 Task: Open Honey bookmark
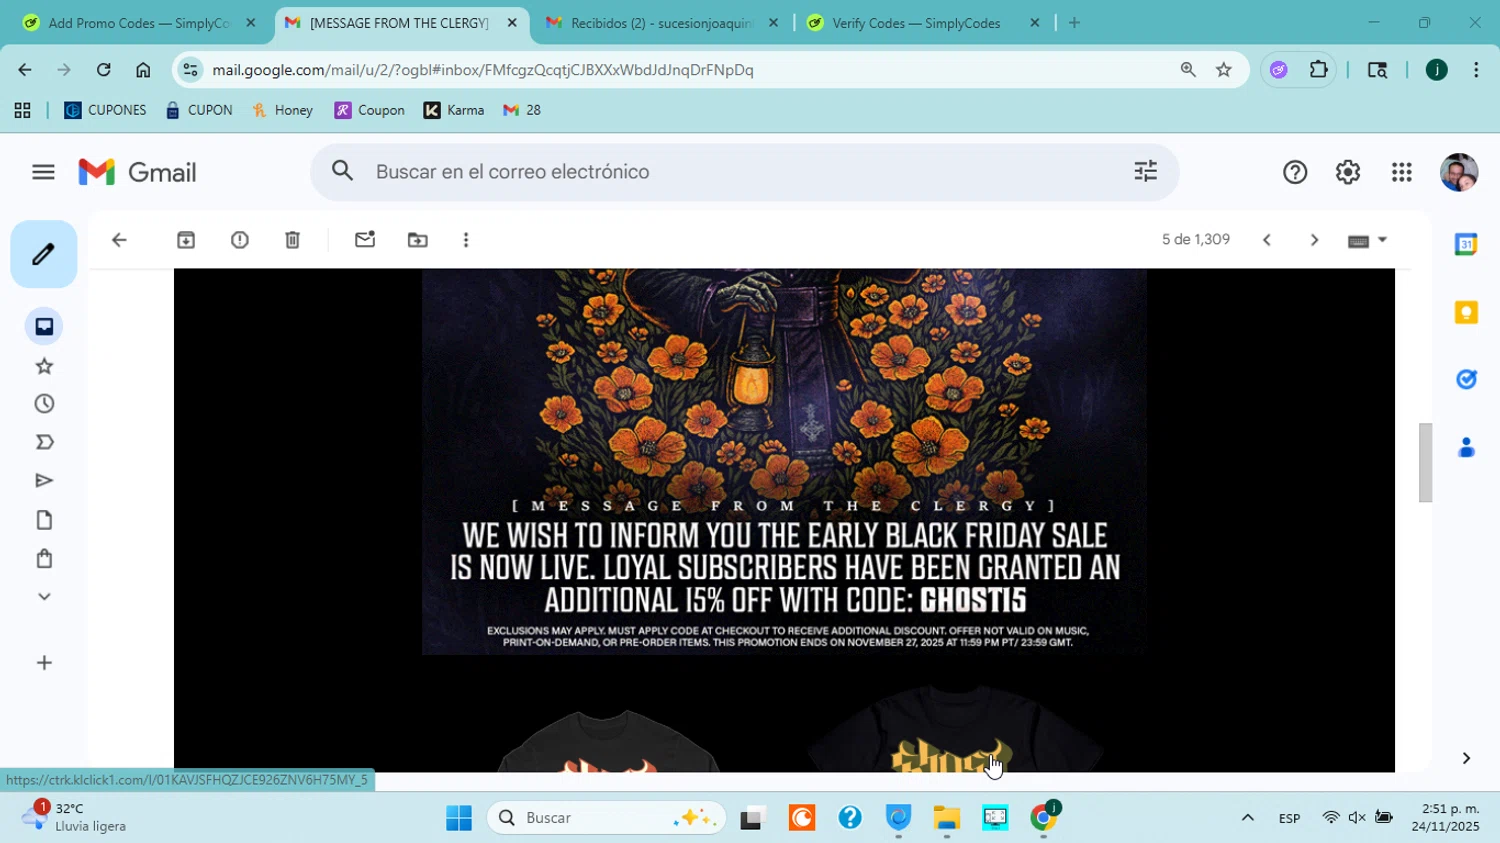[282, 110]
